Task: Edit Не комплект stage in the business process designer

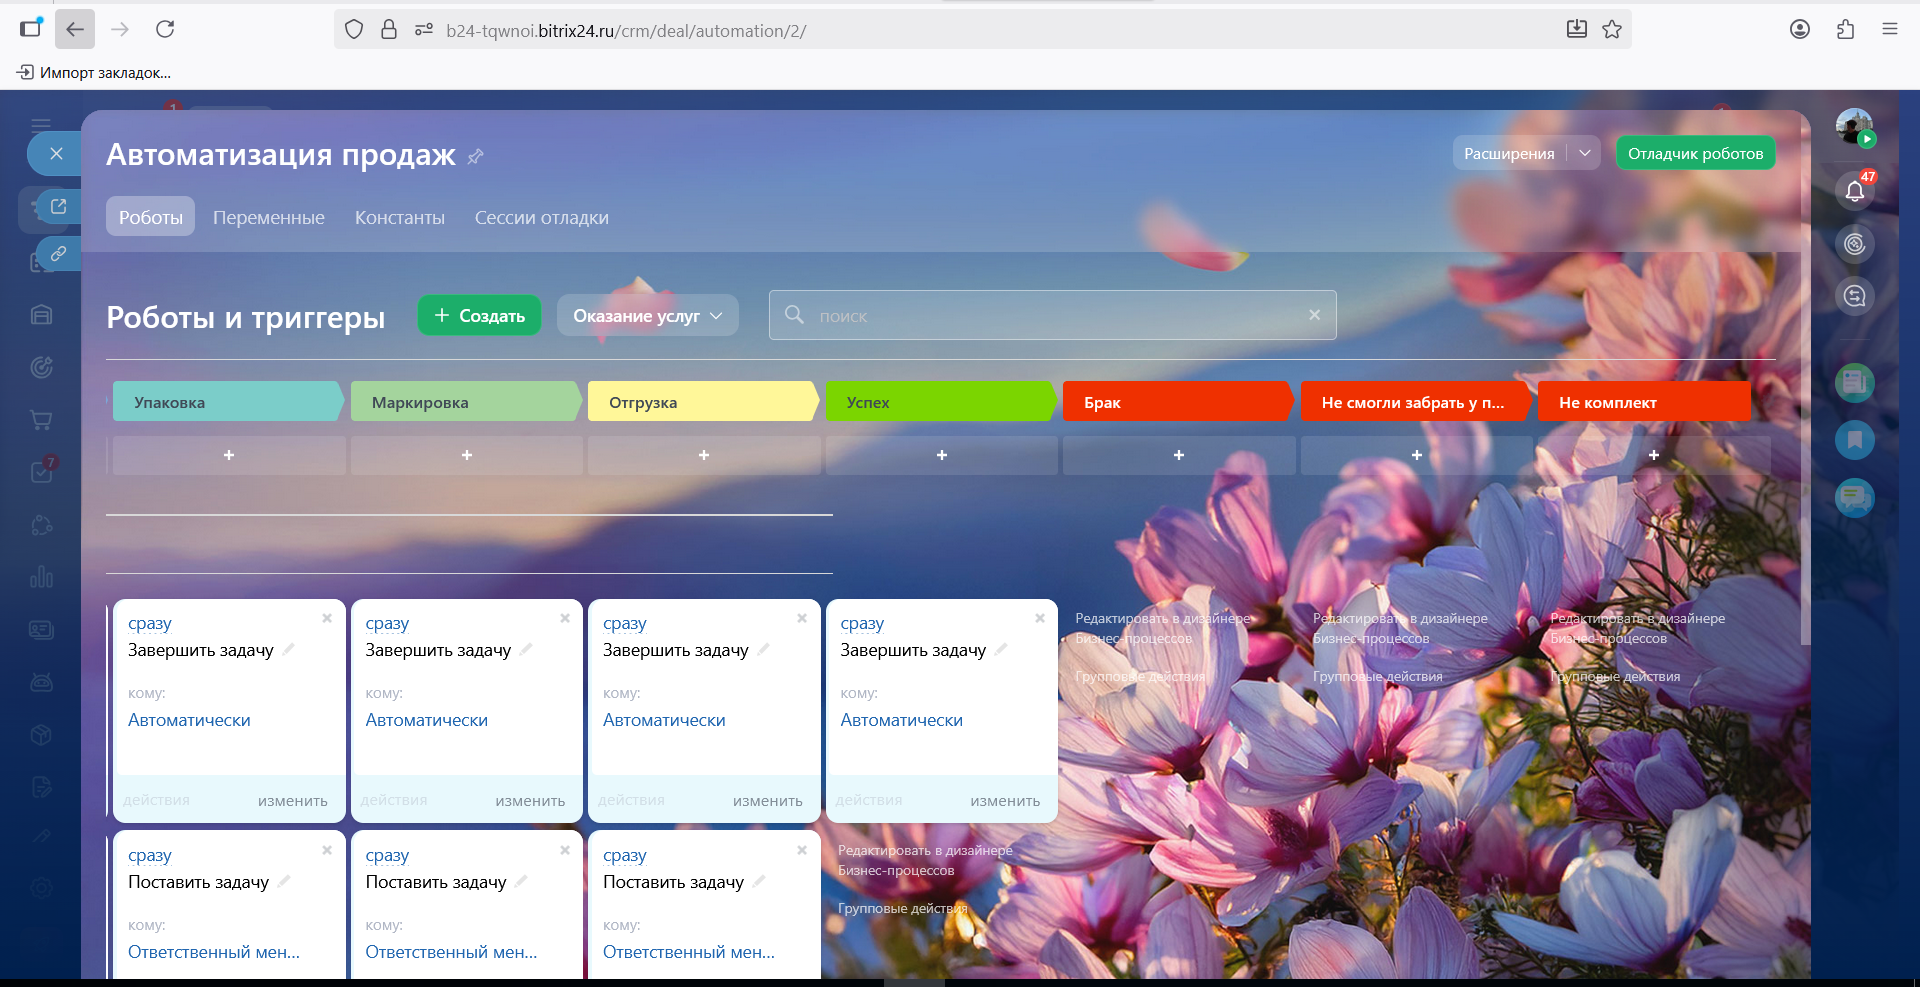Action: 1637,628
